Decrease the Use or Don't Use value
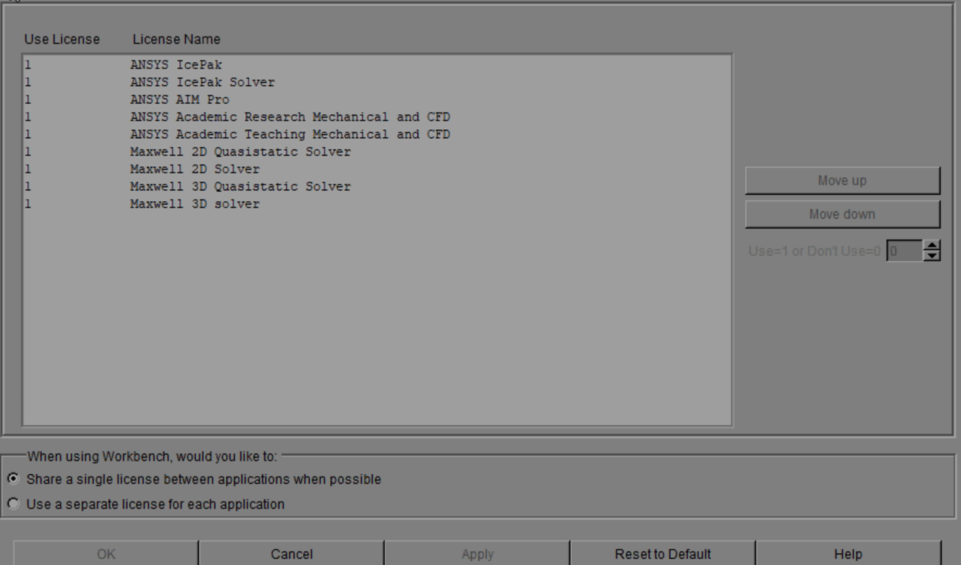 [x=932, y=256]
